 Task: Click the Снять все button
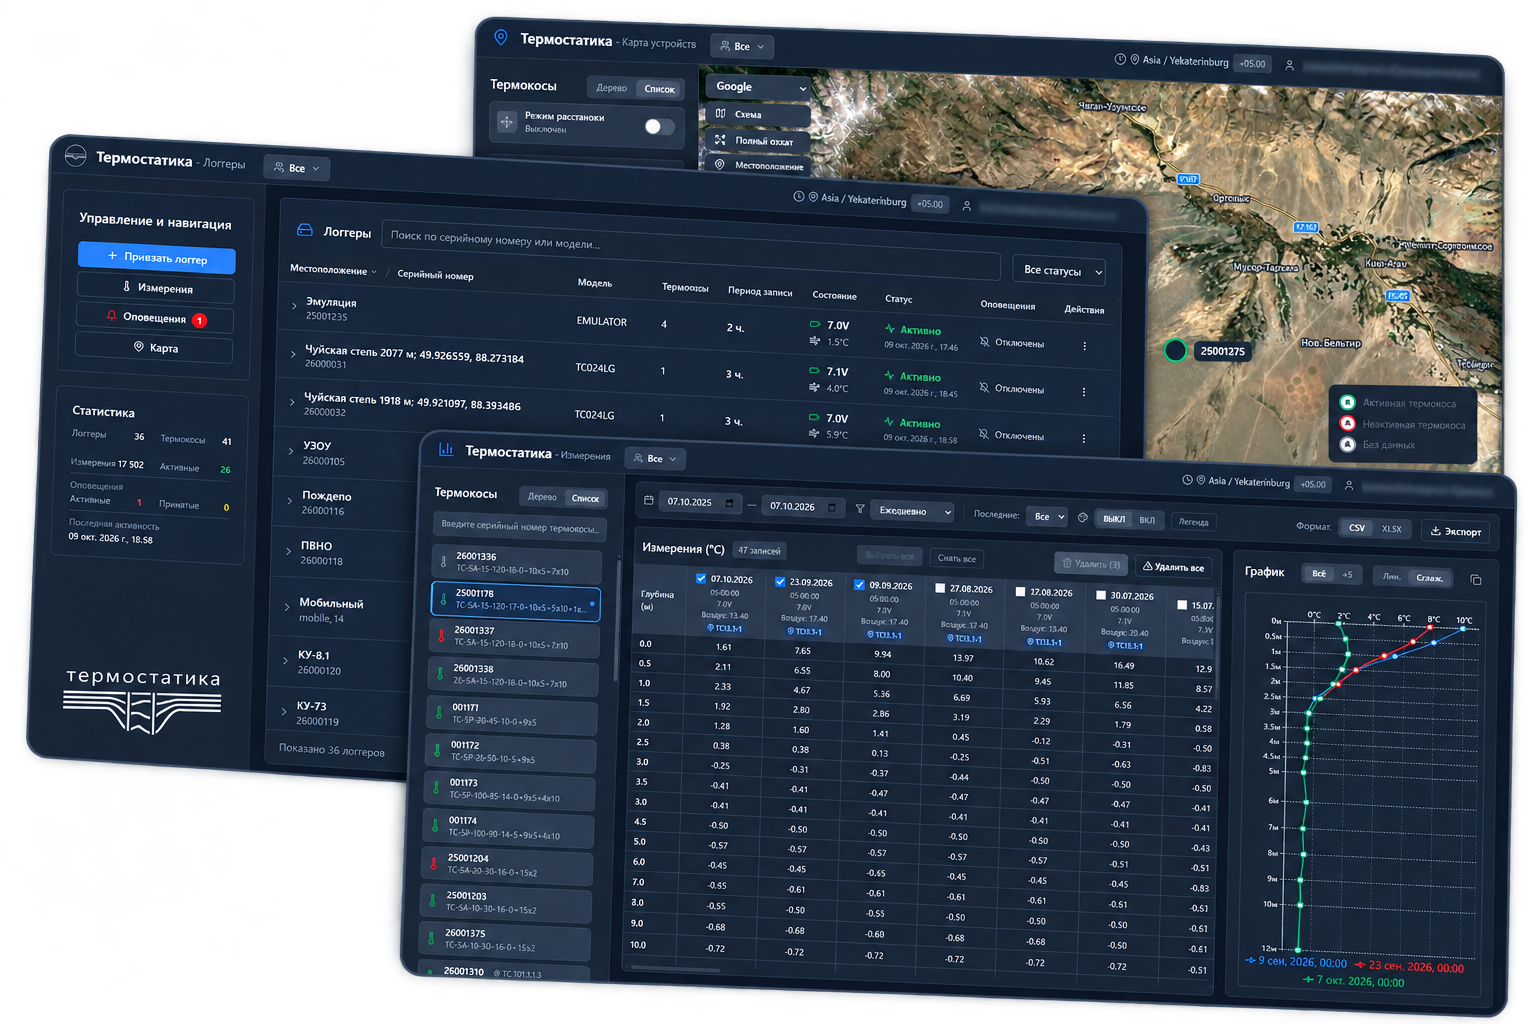[x=957, y=558]
